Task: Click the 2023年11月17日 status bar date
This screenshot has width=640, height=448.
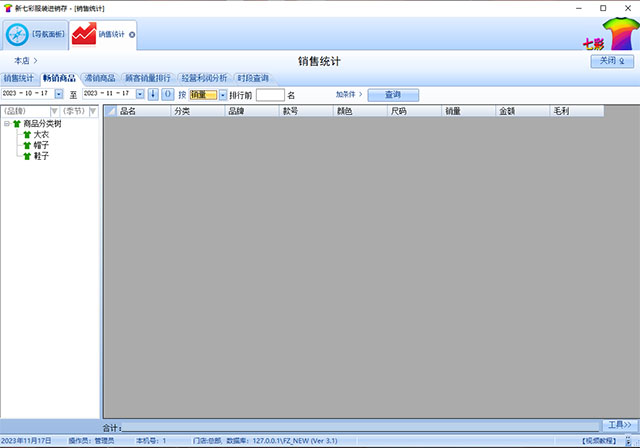Action: (x=26, y=441)
